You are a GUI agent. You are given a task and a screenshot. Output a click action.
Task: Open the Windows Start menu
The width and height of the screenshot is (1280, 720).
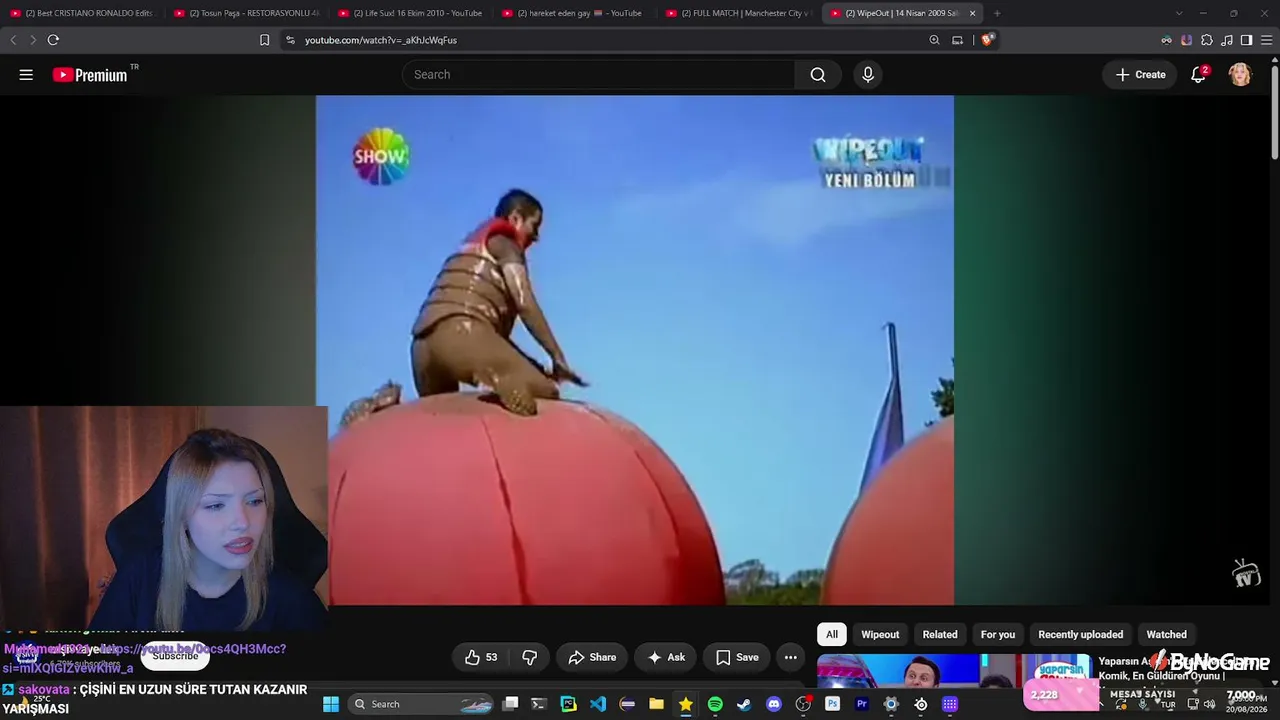tap(331, 704)
